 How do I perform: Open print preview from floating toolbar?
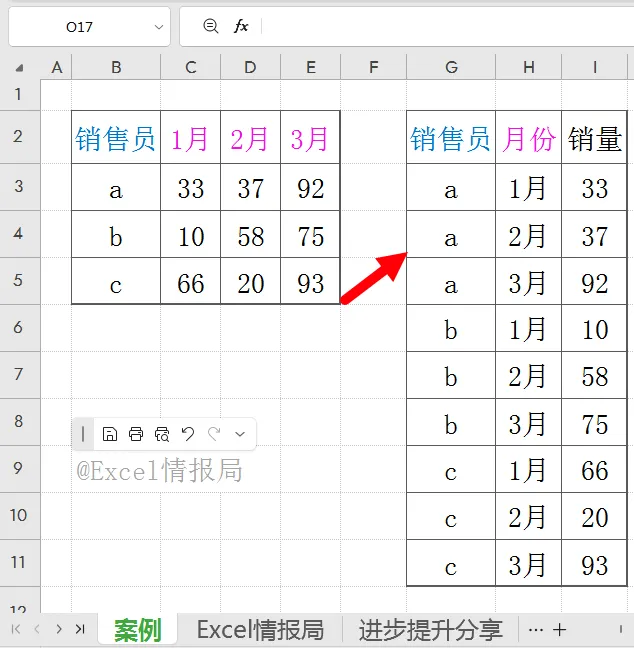pos(162,434)
